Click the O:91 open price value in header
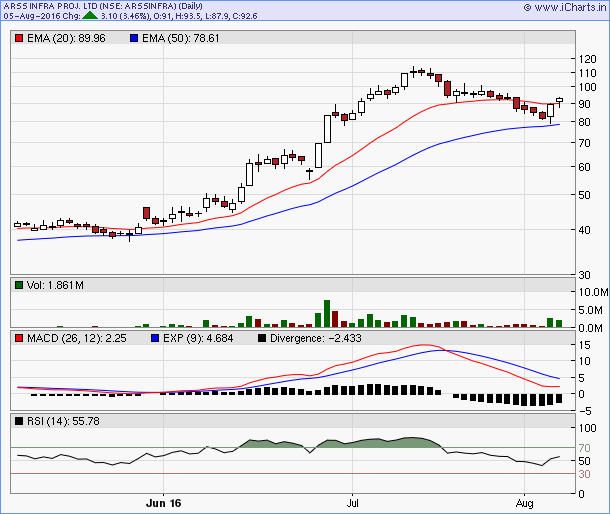The image size is (610, 514). tap(161, 16)
